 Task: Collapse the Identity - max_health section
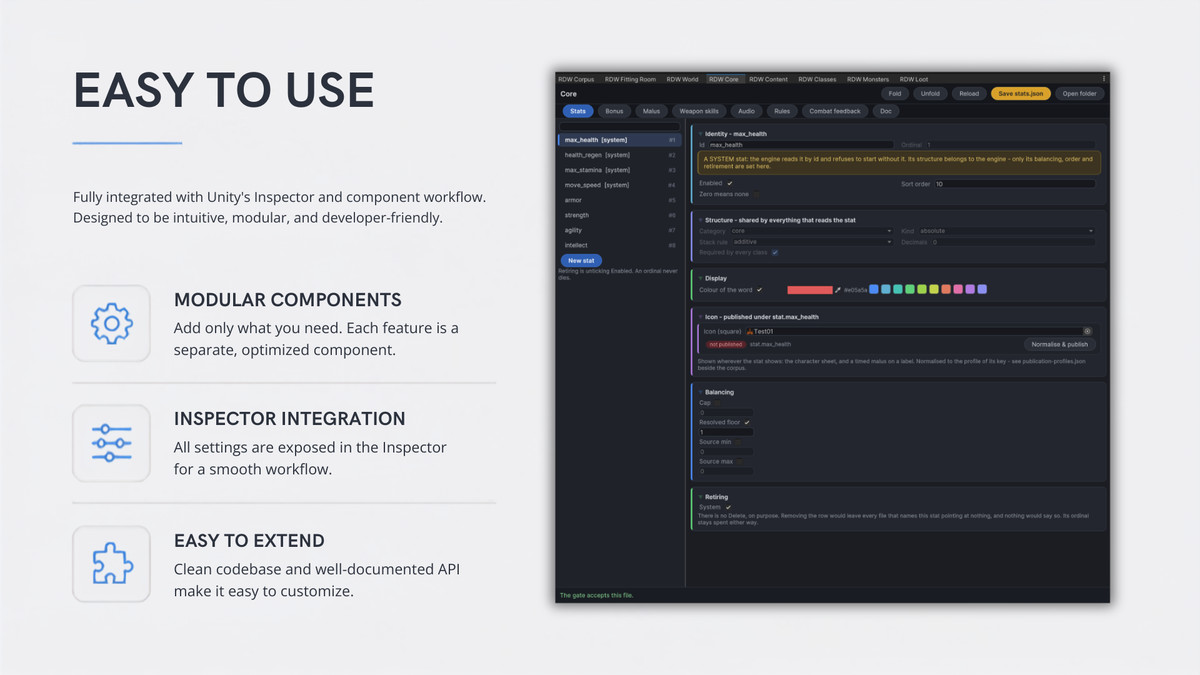click(700, 134)
